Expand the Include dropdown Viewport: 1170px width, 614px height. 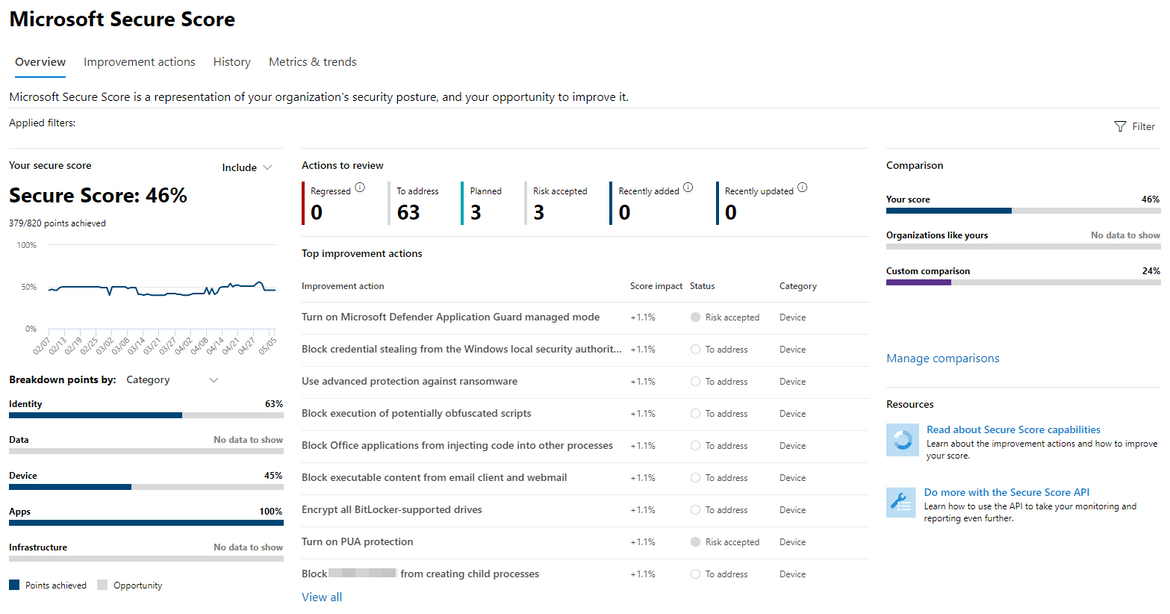[x=247, y=168]
